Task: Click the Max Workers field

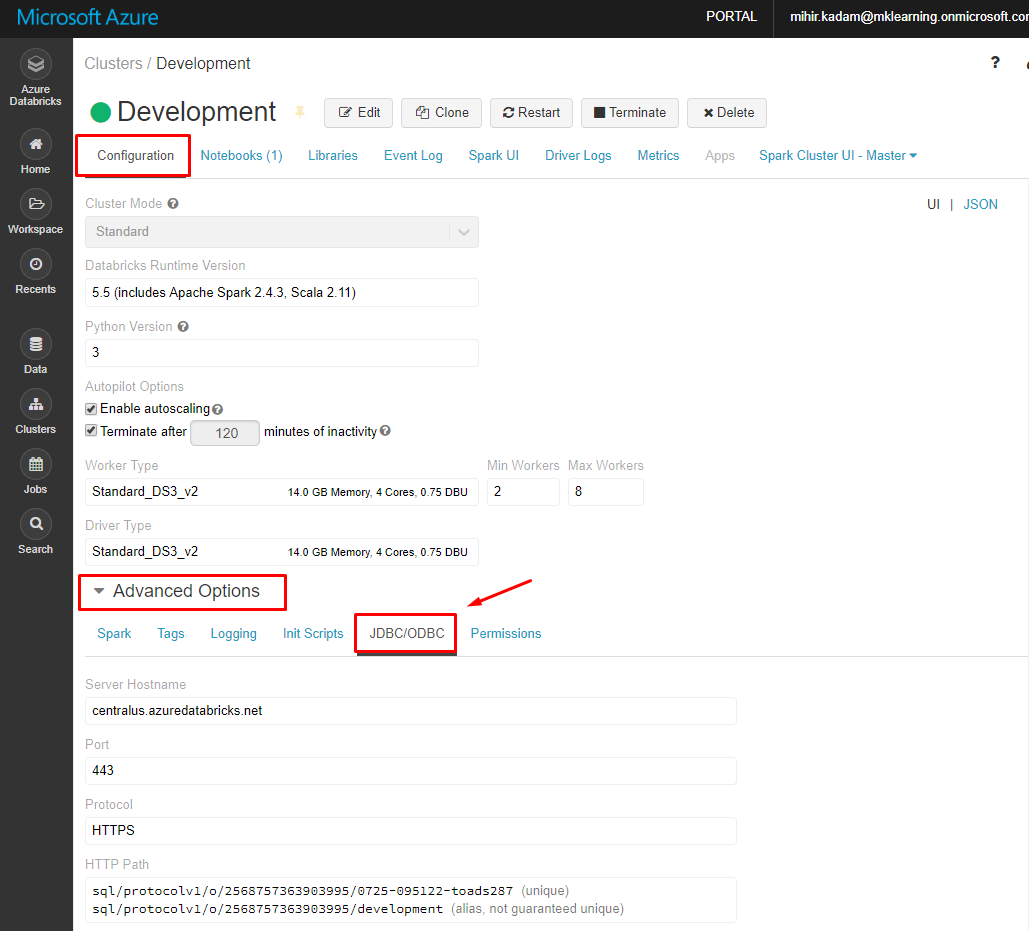Action: pyautogui.click(x=606, y=492)
